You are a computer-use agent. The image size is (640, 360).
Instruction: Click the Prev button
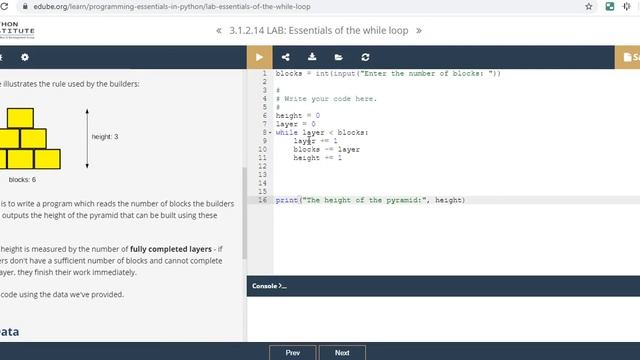[x=293, y=353]
